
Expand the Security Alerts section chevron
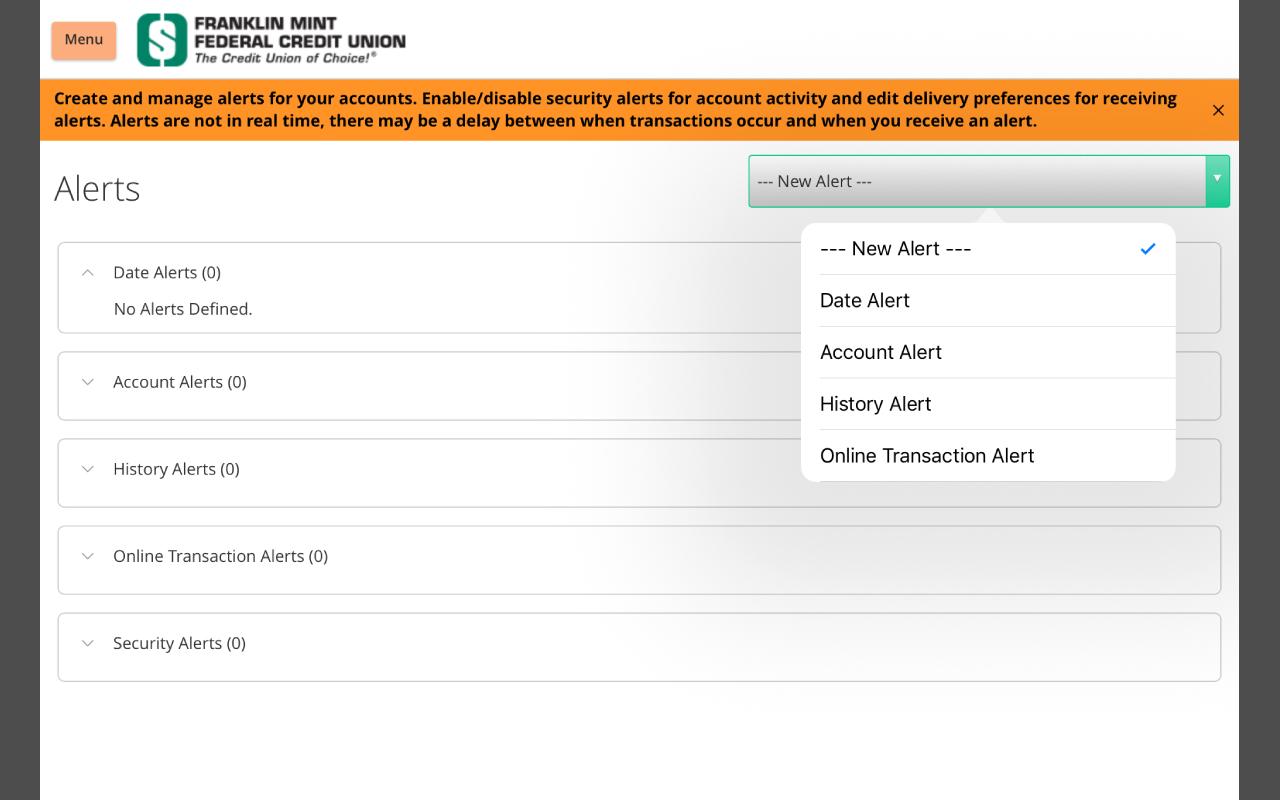[88, 643]
